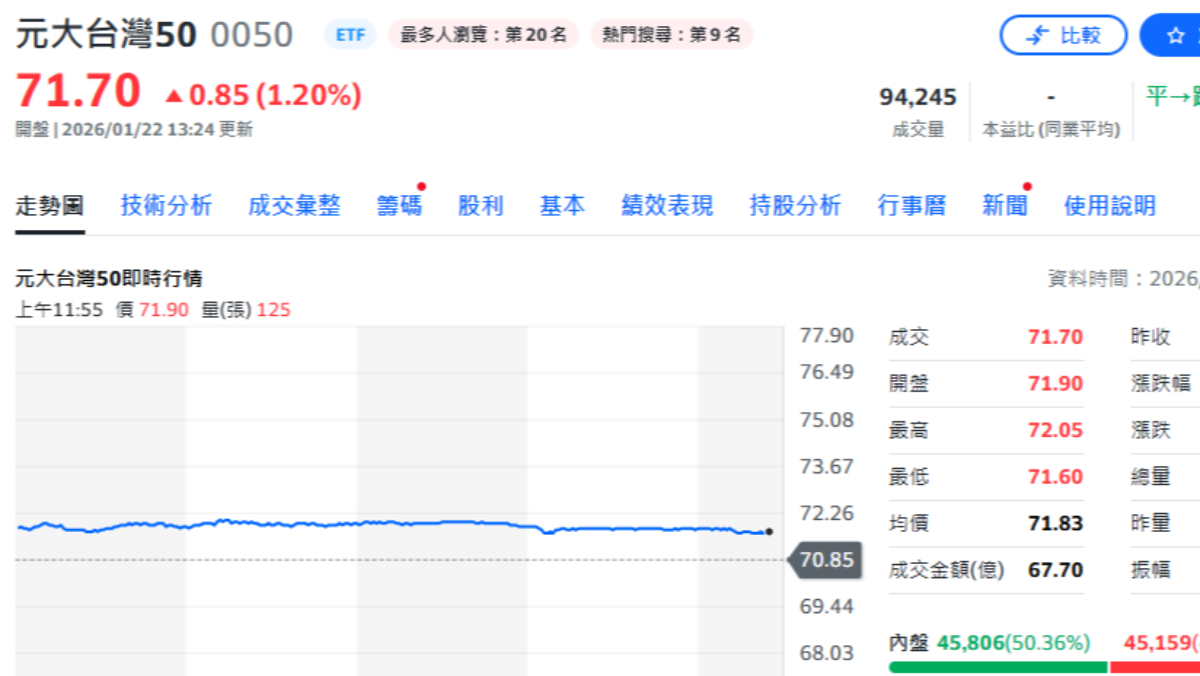
Task: Click the 比較 compare button
Action: pyautogui.click(x=1063, y=36)
